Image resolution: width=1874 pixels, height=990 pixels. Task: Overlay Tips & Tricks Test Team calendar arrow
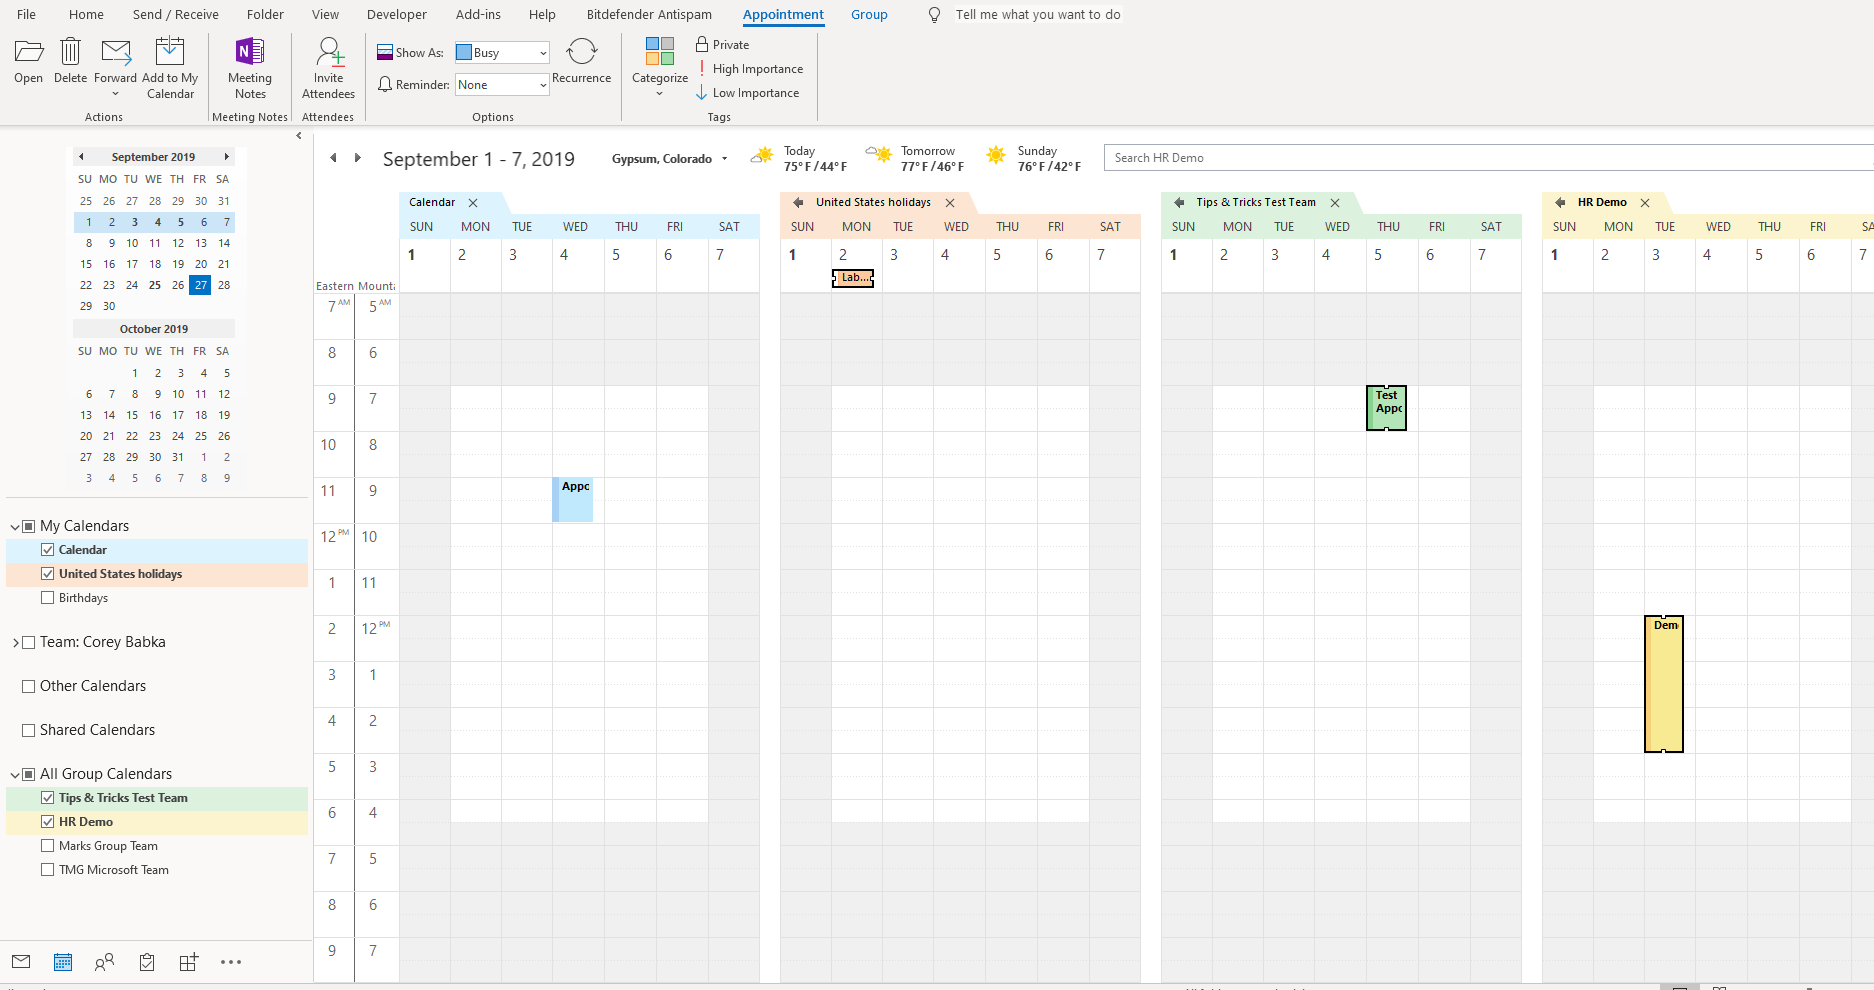[x=1179, y=202]
